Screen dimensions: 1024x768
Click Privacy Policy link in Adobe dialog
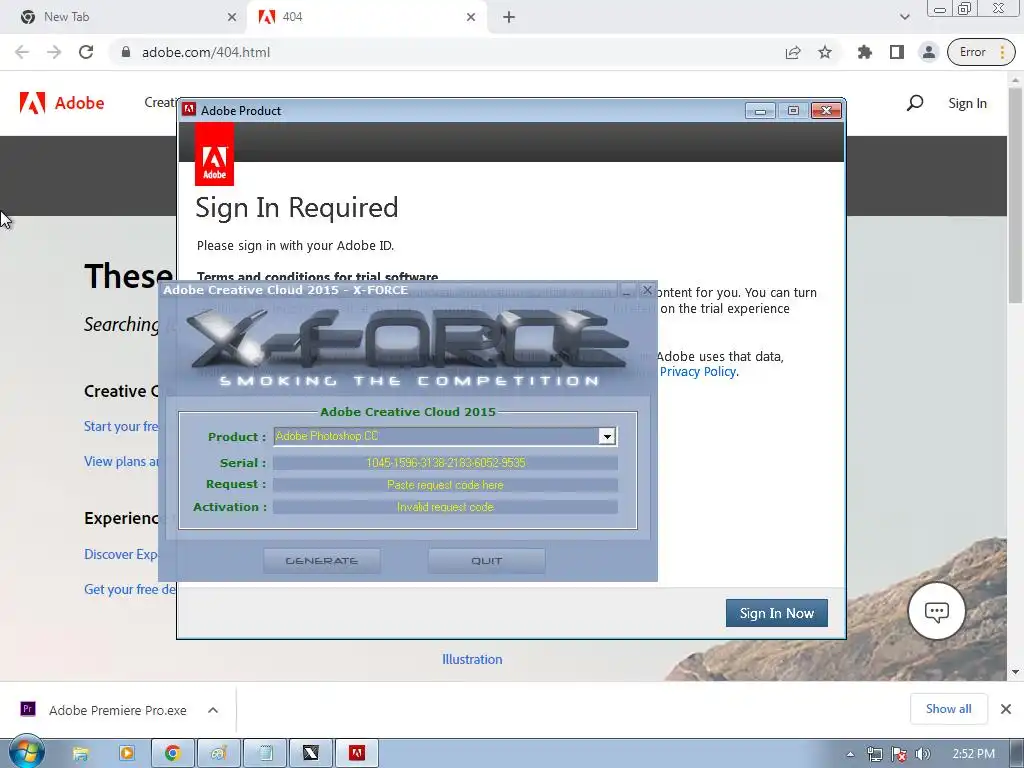coord(697,372)
